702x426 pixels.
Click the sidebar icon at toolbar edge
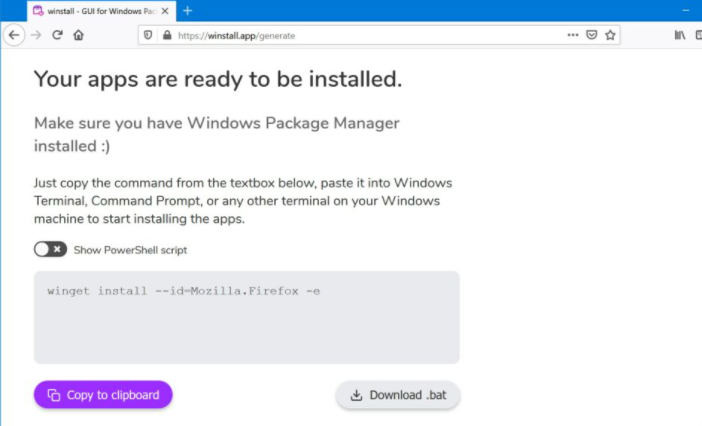(699, 35)
